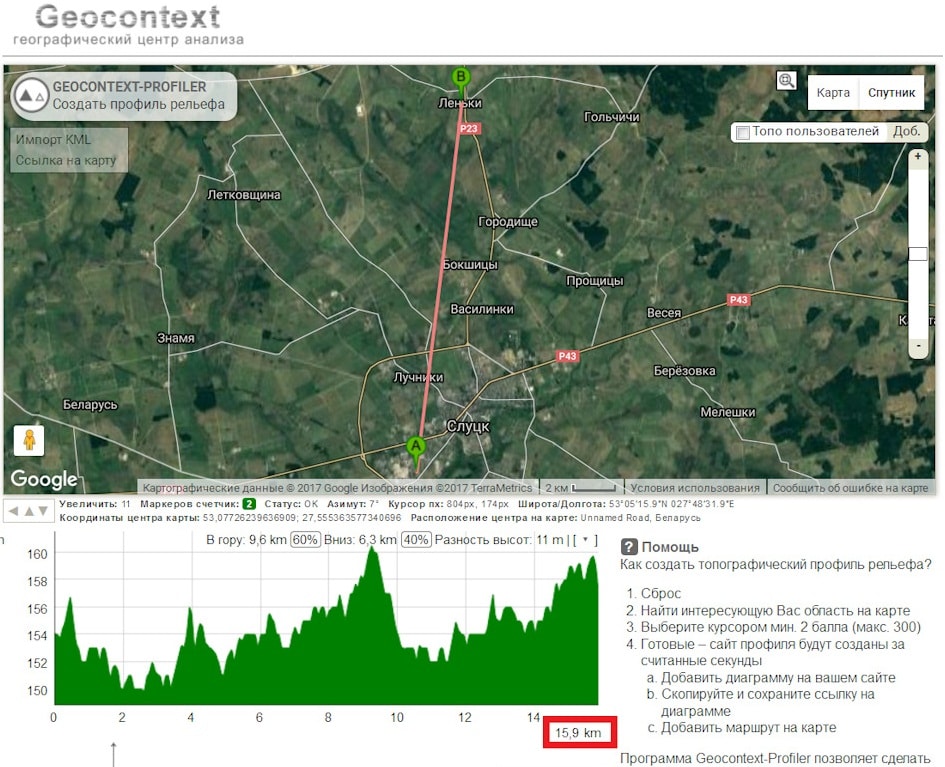Click Сообщить об ошибке на карте

(x=850, y=488)
